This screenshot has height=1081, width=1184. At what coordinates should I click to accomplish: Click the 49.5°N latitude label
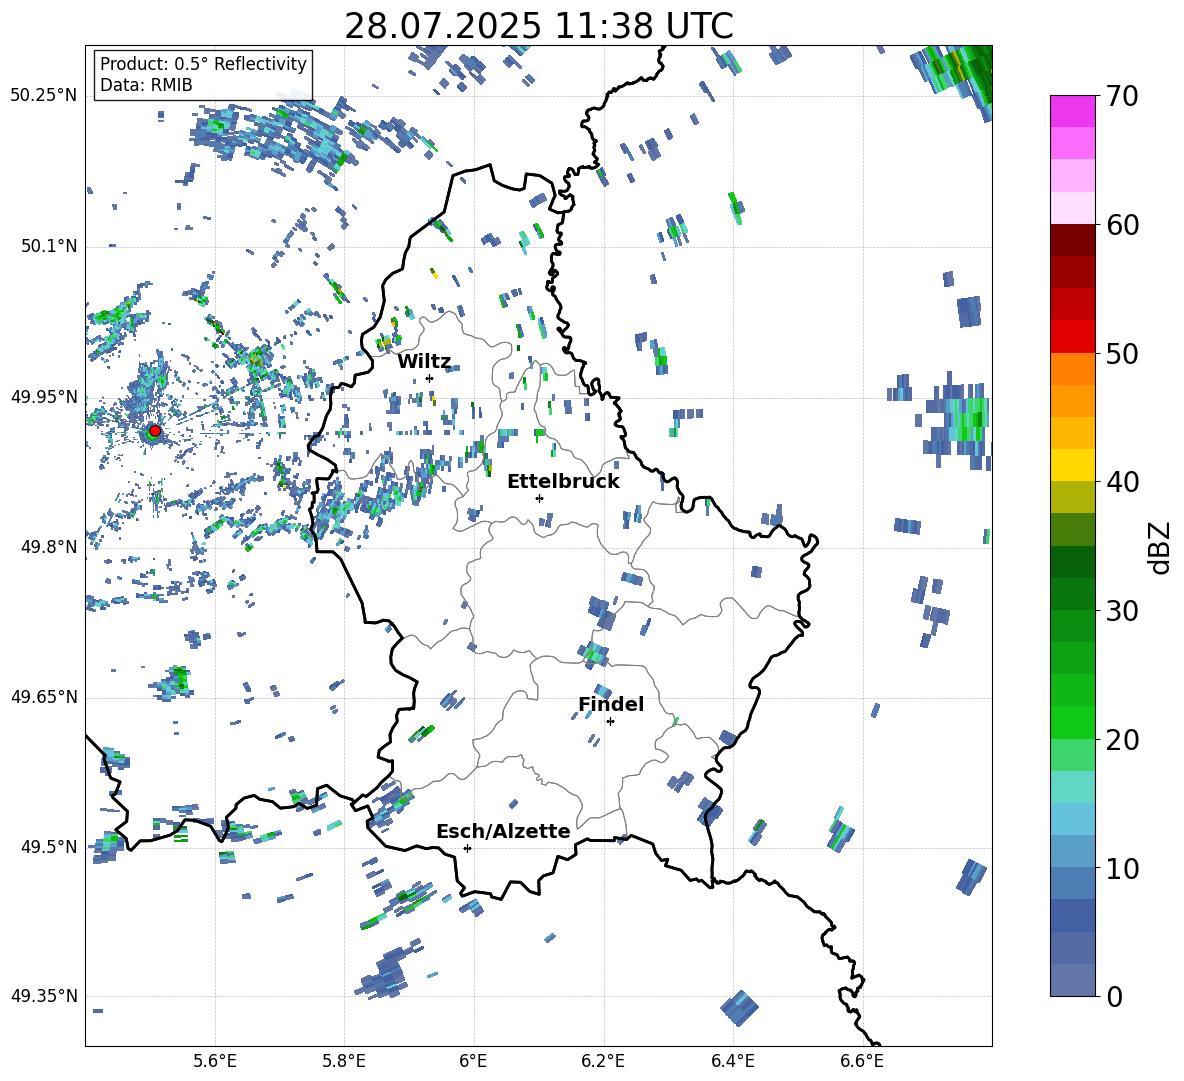(x=49, y=846)
